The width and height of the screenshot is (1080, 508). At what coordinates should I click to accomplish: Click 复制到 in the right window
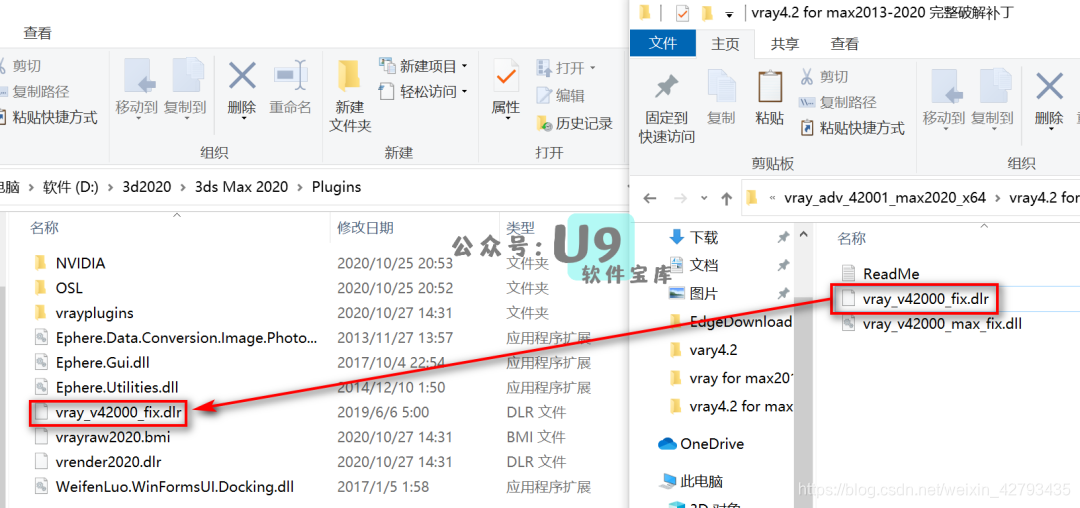(x=992, y=98)
